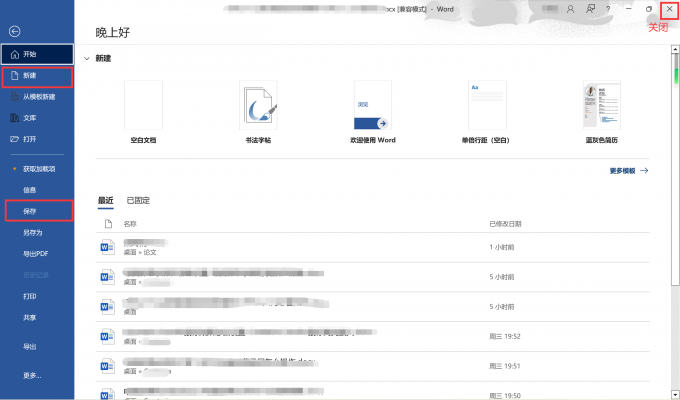680x400 pixels.
Task: Click 打开 in the sidebar
Action: click(37, 139)
